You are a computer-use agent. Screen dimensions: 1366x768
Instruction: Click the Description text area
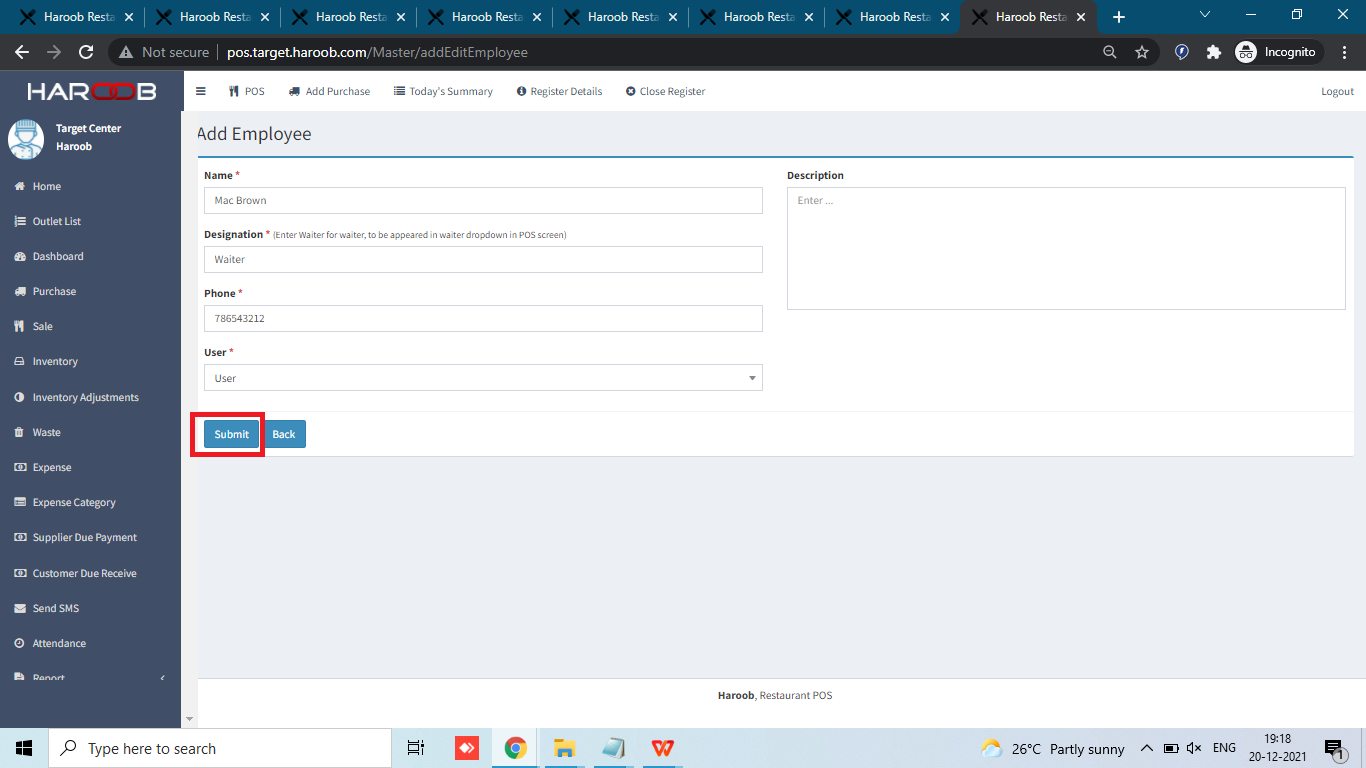pyautogui.click(x=1066, y=248)
